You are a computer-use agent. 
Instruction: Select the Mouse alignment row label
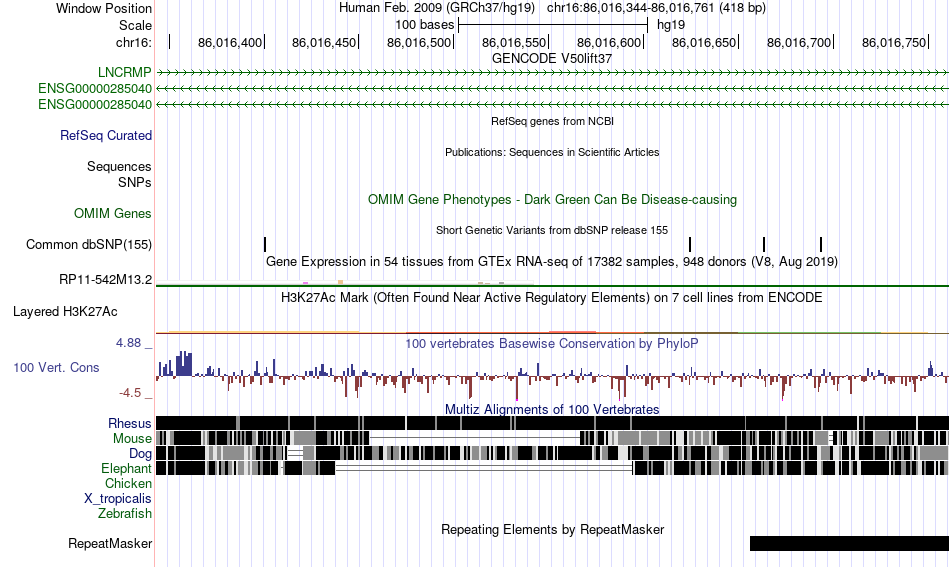(x=132, y=438)
